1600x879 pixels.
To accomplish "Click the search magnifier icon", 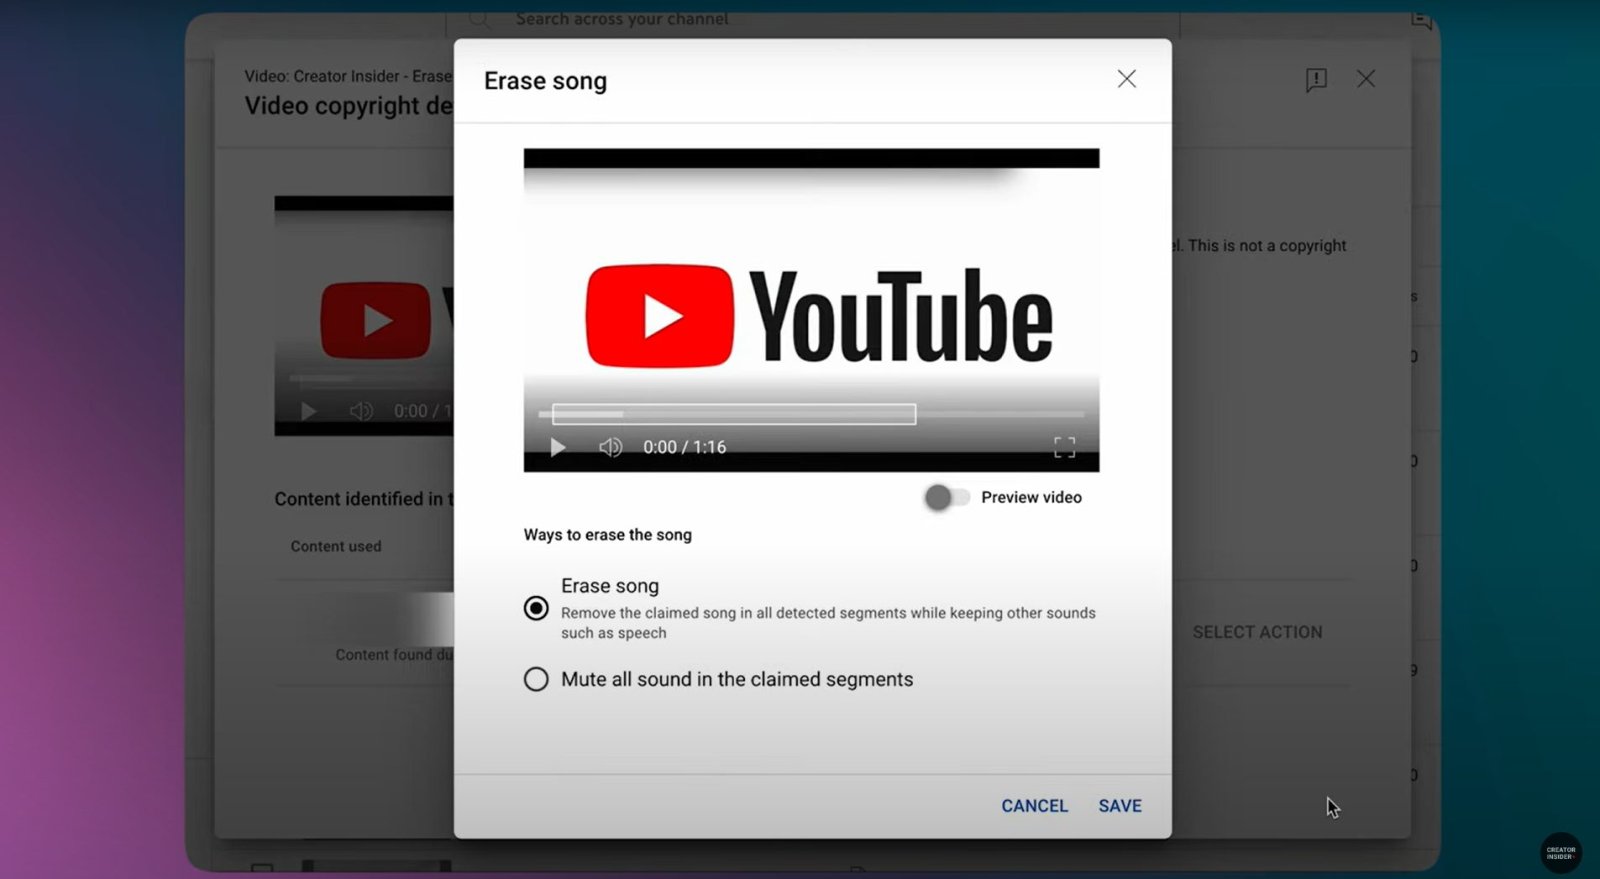I will 479,19.
